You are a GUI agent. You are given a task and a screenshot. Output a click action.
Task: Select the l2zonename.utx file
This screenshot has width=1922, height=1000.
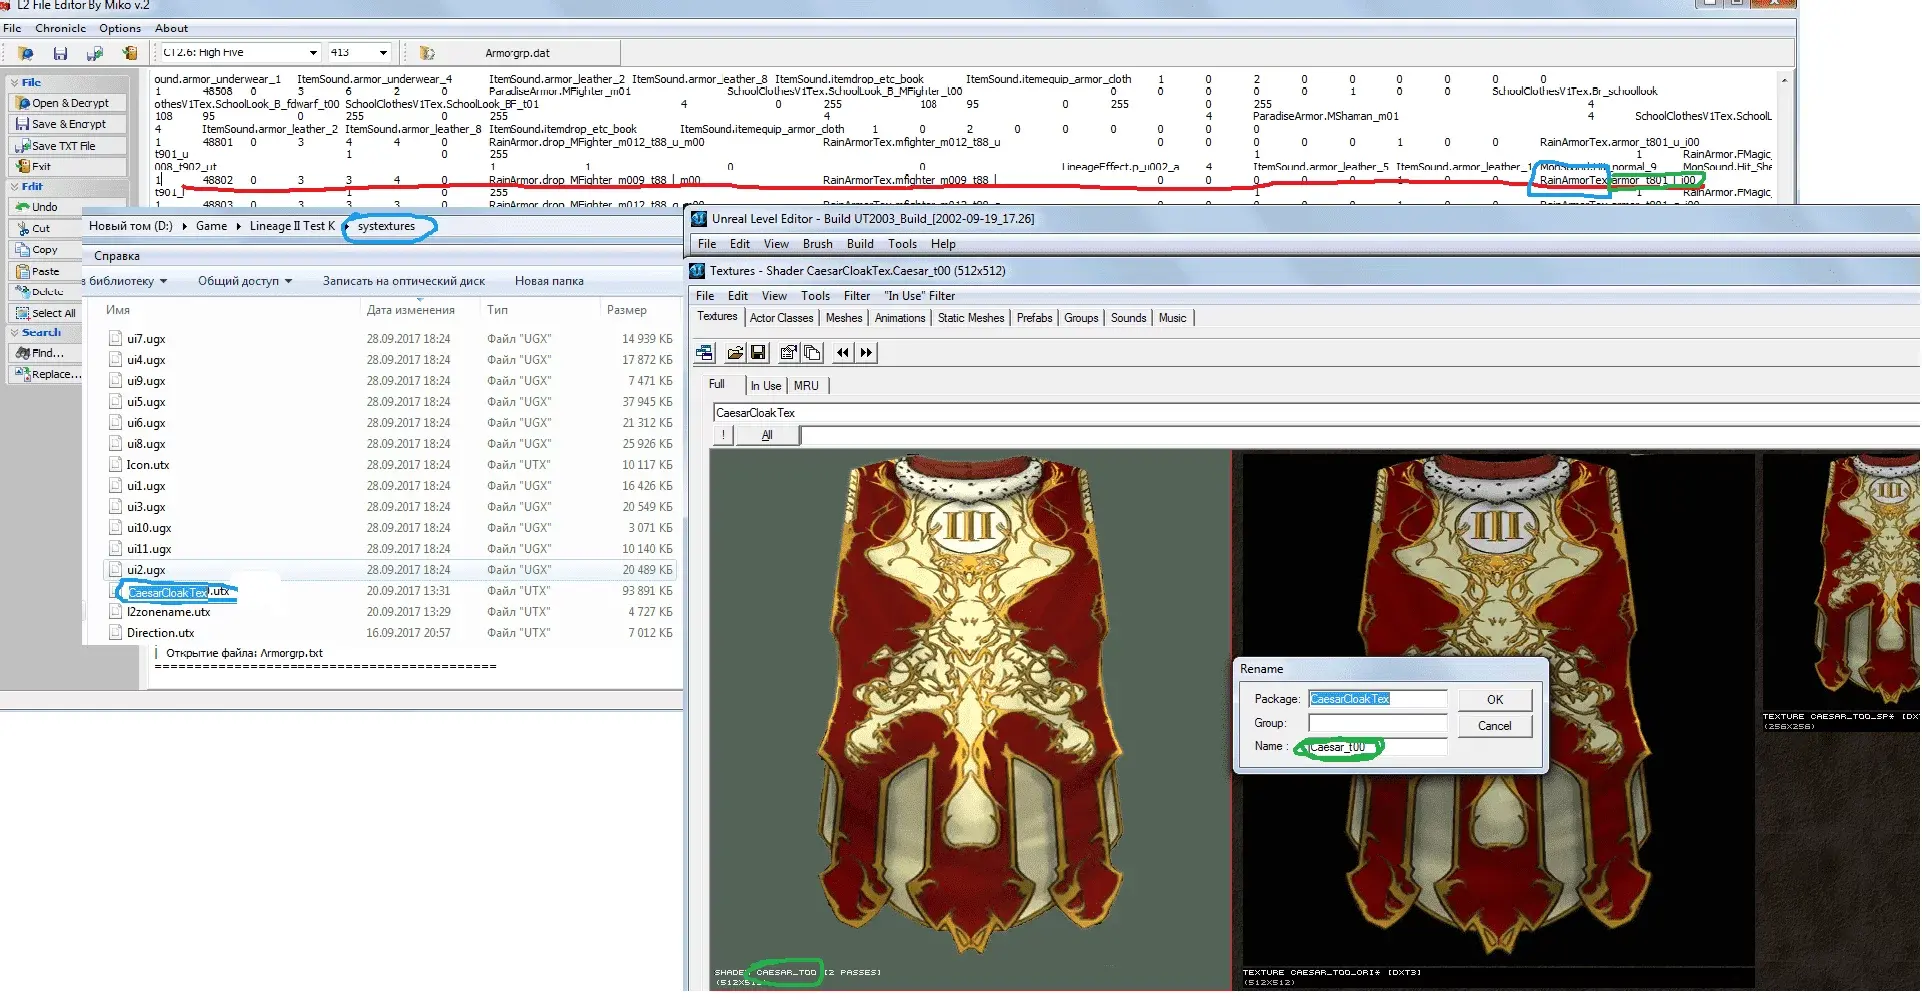point(168,612)
